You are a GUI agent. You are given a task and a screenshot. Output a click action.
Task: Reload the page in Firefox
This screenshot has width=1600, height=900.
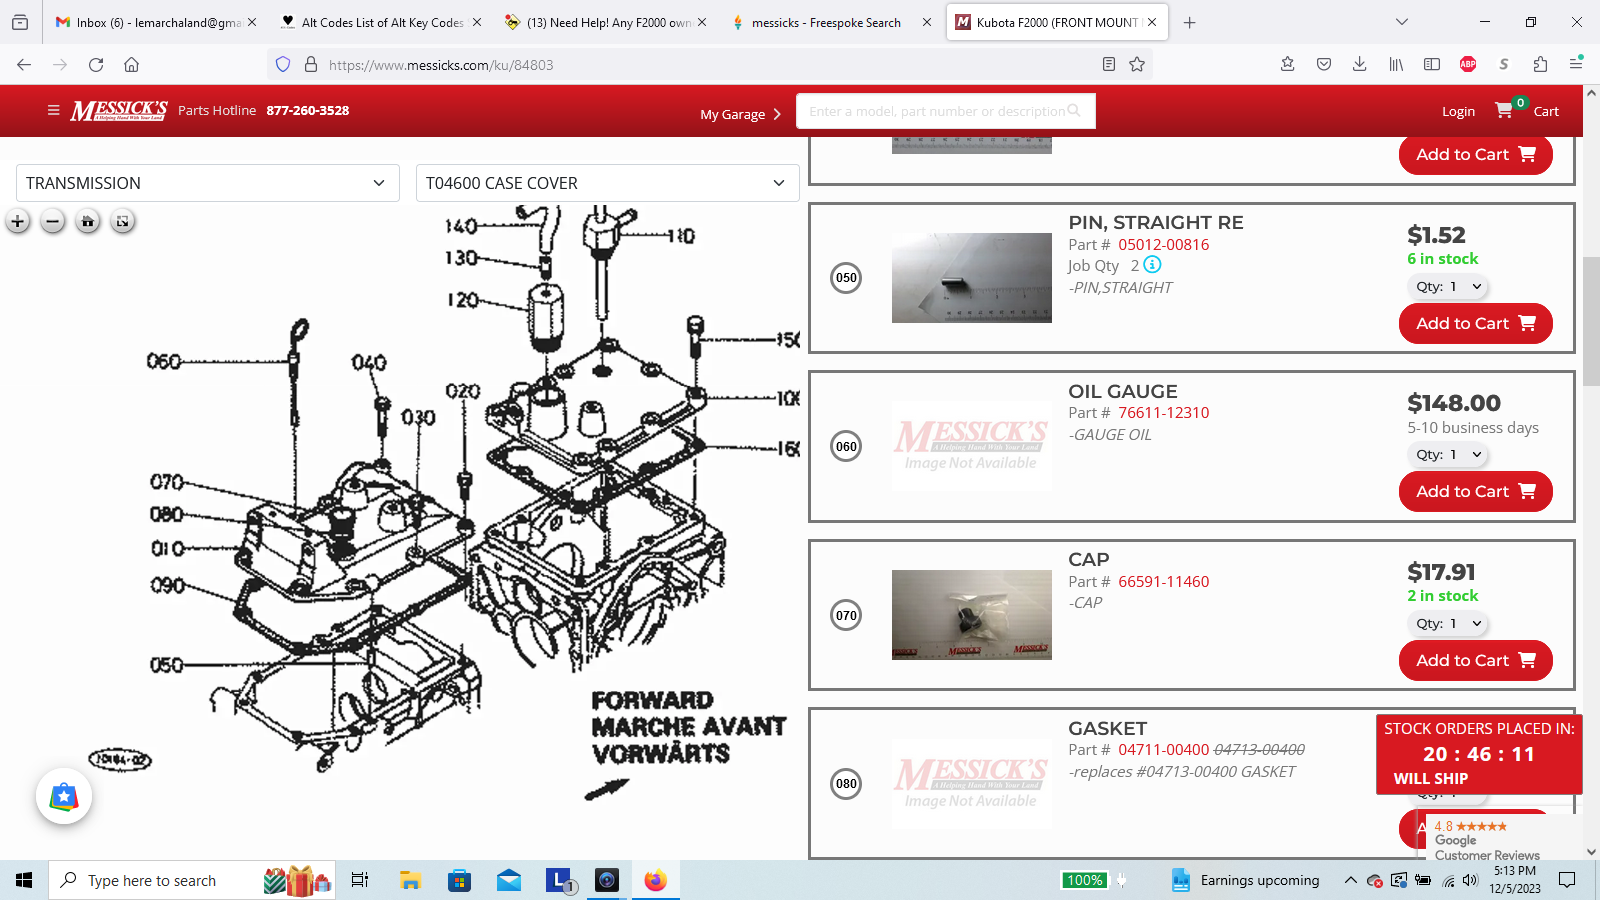point(96,65)
